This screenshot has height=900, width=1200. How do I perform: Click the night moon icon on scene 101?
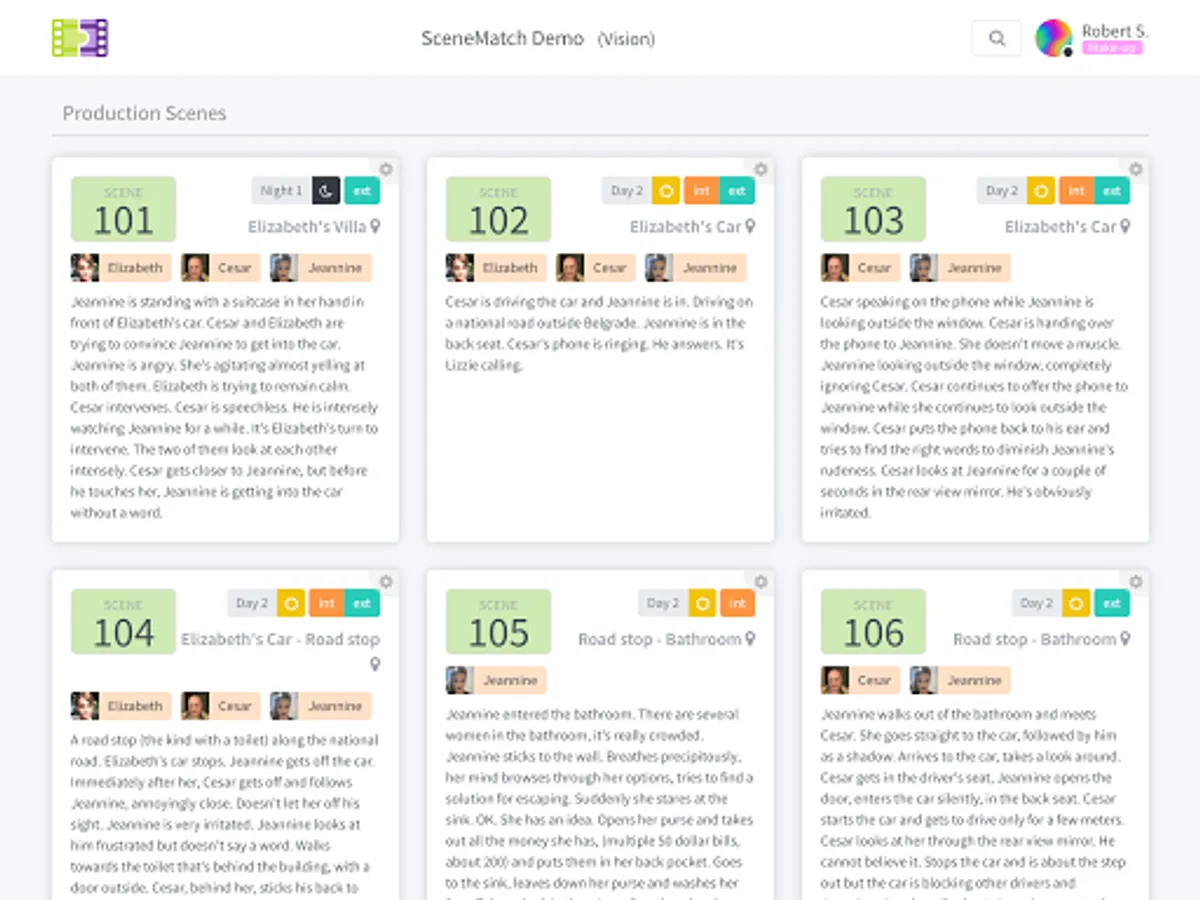pos(326,190)
